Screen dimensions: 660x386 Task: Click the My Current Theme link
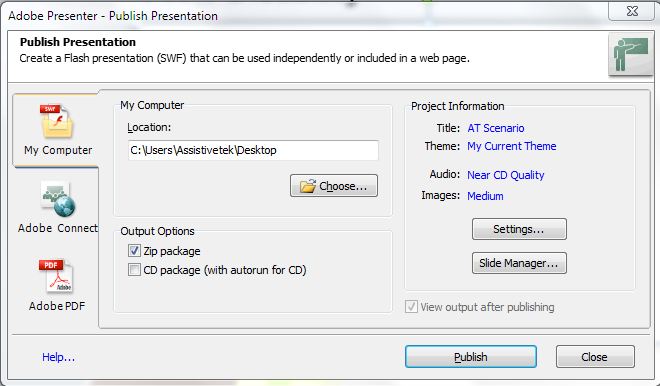pos(511,146)
